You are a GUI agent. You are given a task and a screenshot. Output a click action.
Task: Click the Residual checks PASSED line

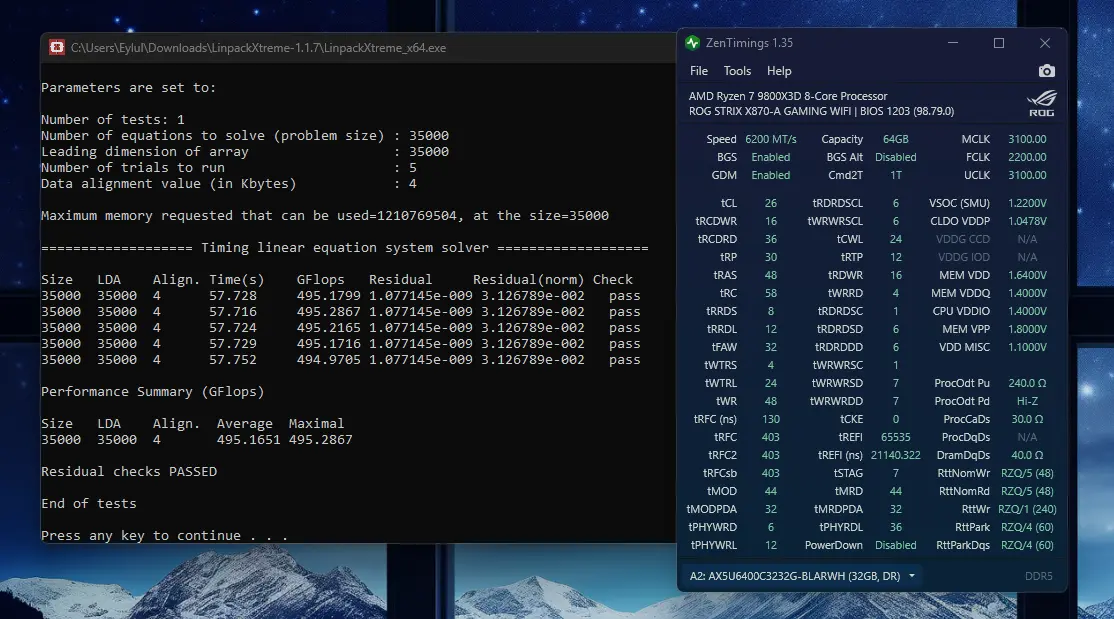pos(129,472)
